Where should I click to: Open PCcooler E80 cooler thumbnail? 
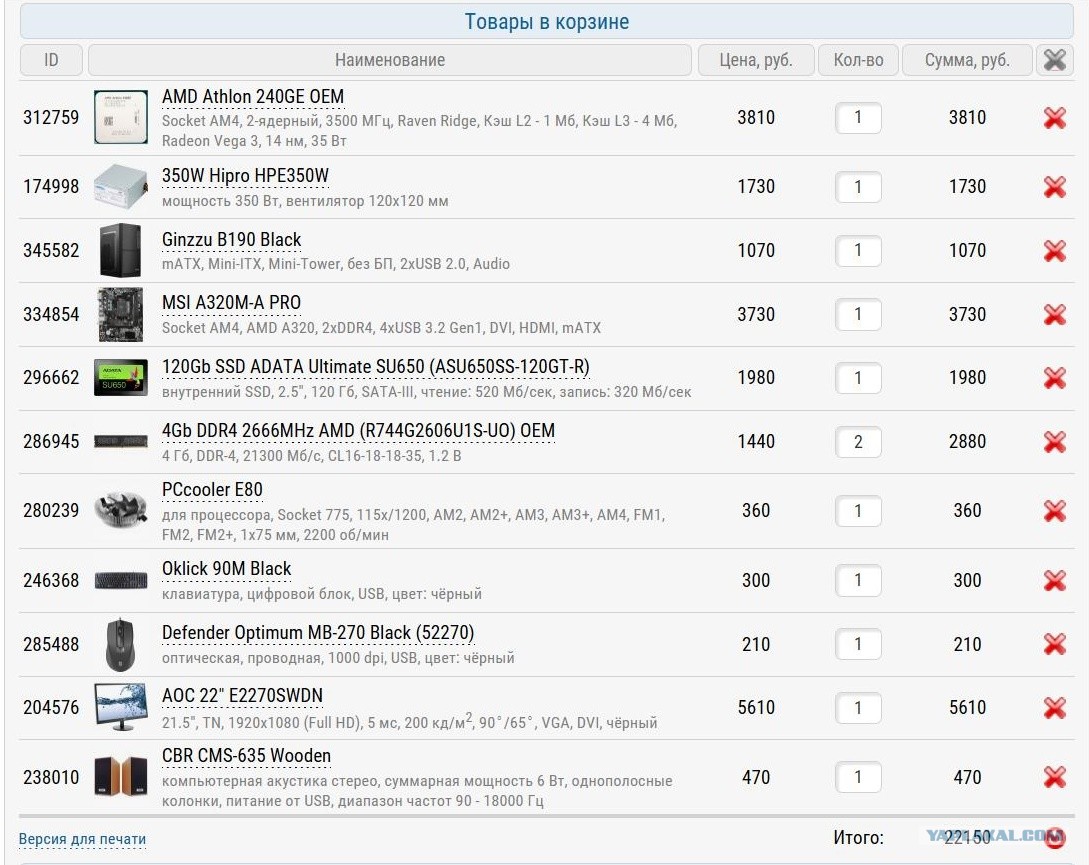pos(121,511)
